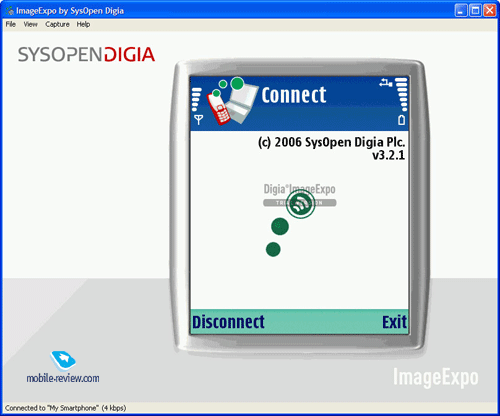The height and width of the screenshot is (416, 500).
Task: Click the SysOpen Digia logo
Action: click(x=86, y=55)
